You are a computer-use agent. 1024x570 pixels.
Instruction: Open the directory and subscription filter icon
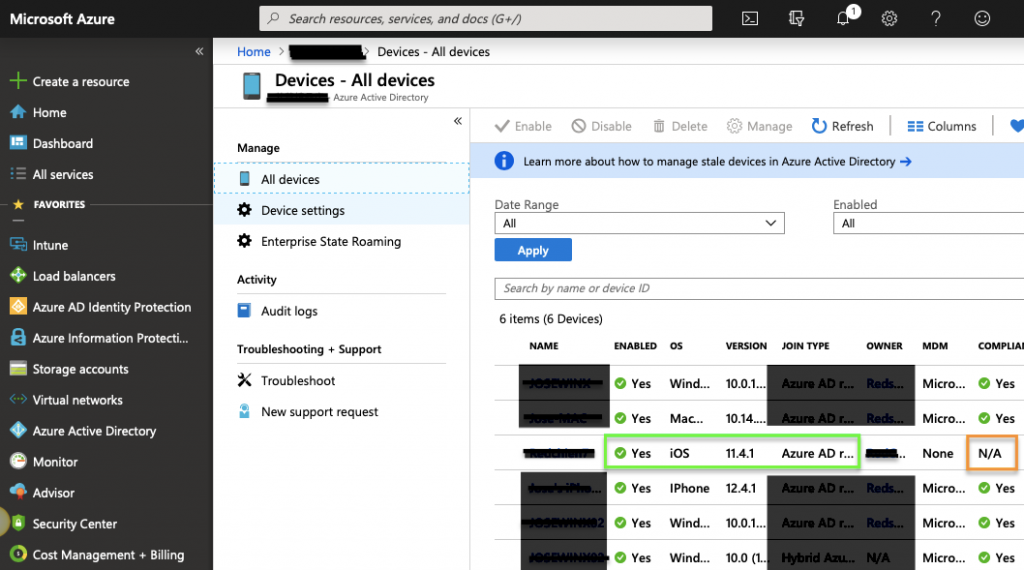(x=796, y=18)
